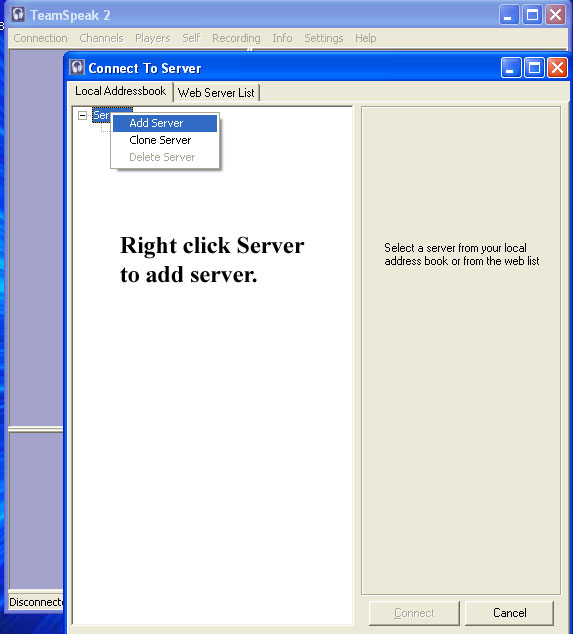Image resolution: width=573 pixels, height=634 pixels.
Task: Collapse the Servers tree node
Action: 82,116
